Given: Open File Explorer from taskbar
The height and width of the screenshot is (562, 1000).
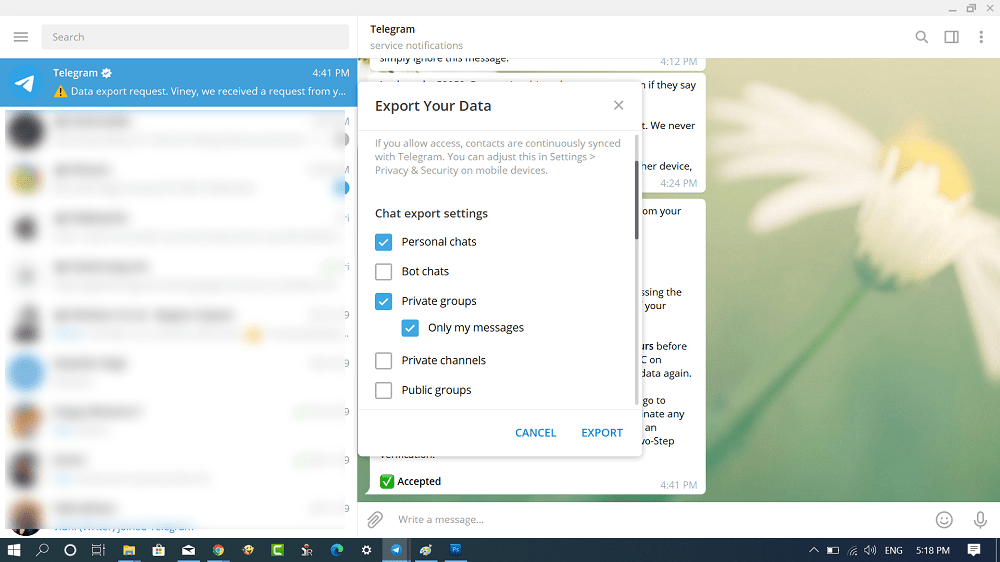Looking at the screenshot, I should (x=129, y=550).
